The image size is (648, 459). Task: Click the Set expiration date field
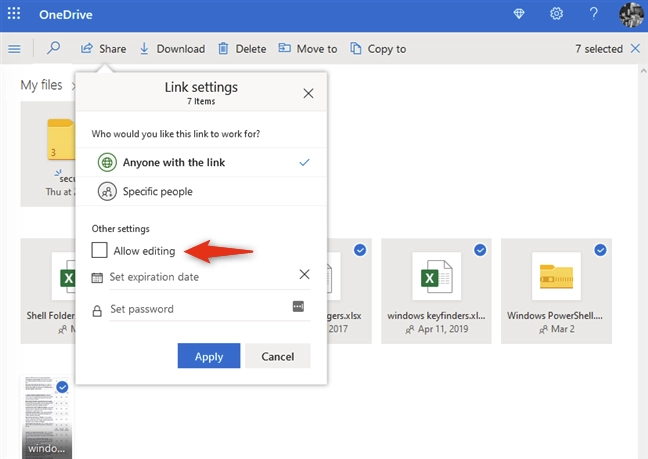point(202,277)
